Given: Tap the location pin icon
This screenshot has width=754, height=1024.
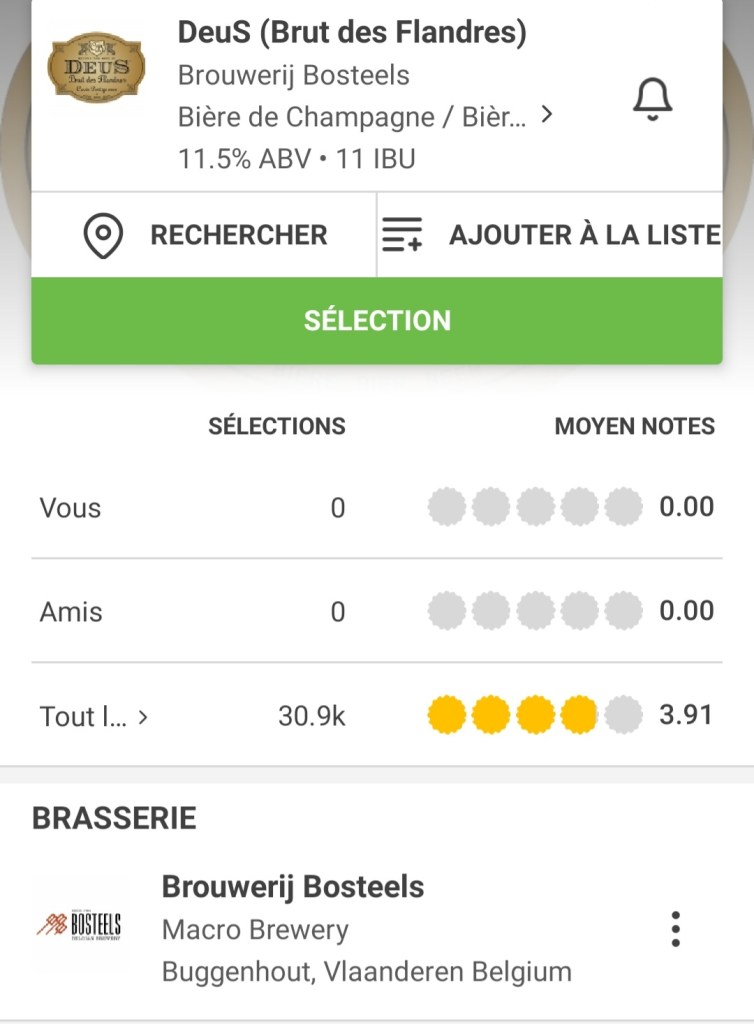Looking at the screenshot, I should (103, 235).
